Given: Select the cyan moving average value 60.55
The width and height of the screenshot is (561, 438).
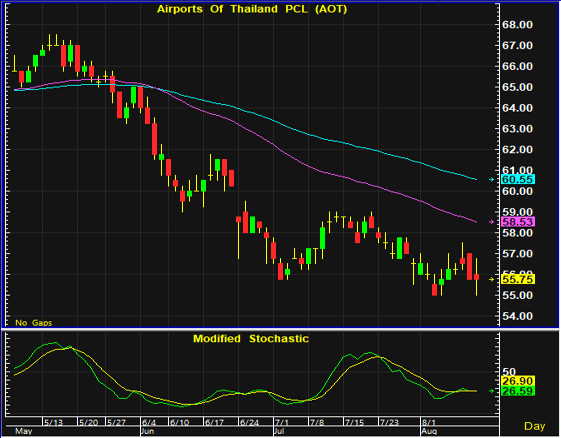Looking at the screenshot, I should pos(518,179).
